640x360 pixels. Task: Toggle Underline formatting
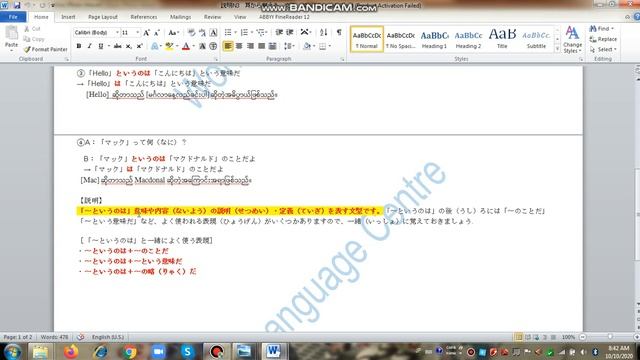point(100,46)
